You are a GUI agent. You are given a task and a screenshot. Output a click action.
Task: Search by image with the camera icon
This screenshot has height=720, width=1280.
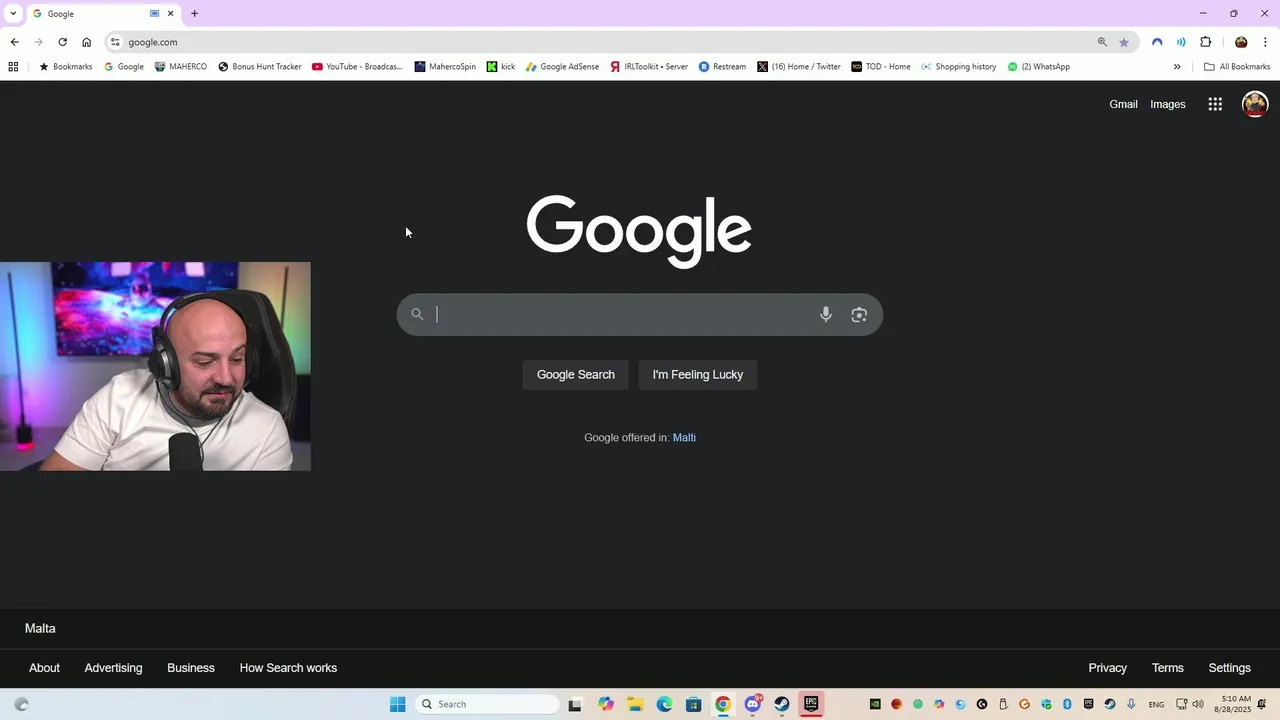[x=859, y=314]
